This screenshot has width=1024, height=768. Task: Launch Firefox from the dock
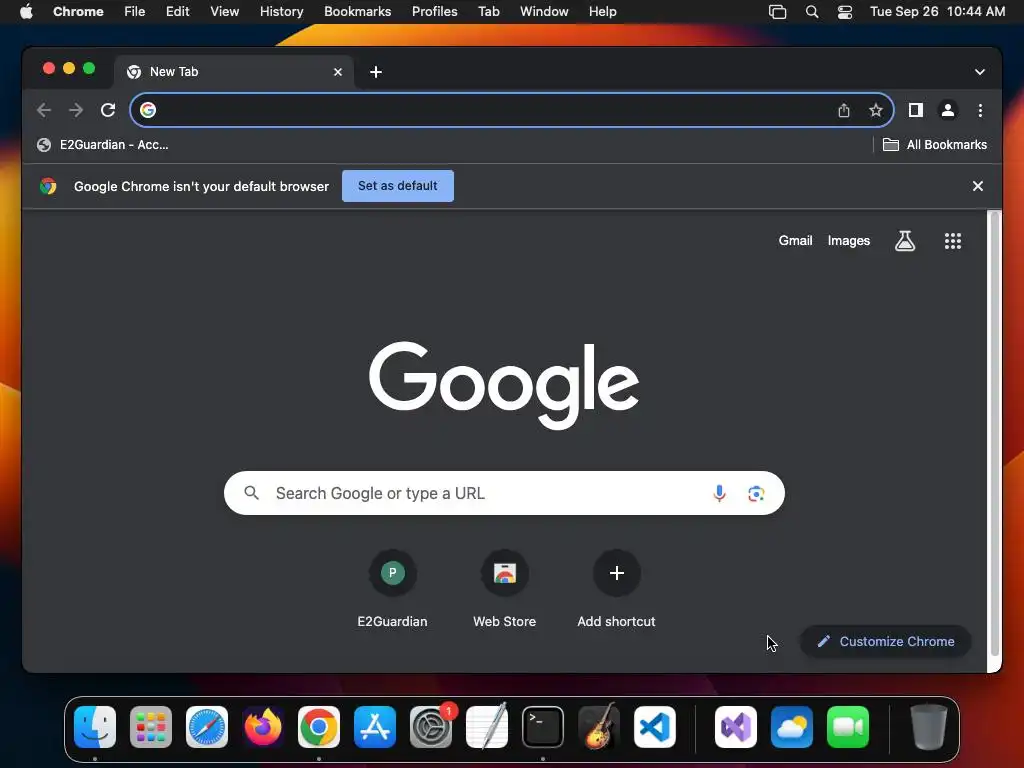coord(263,727)
